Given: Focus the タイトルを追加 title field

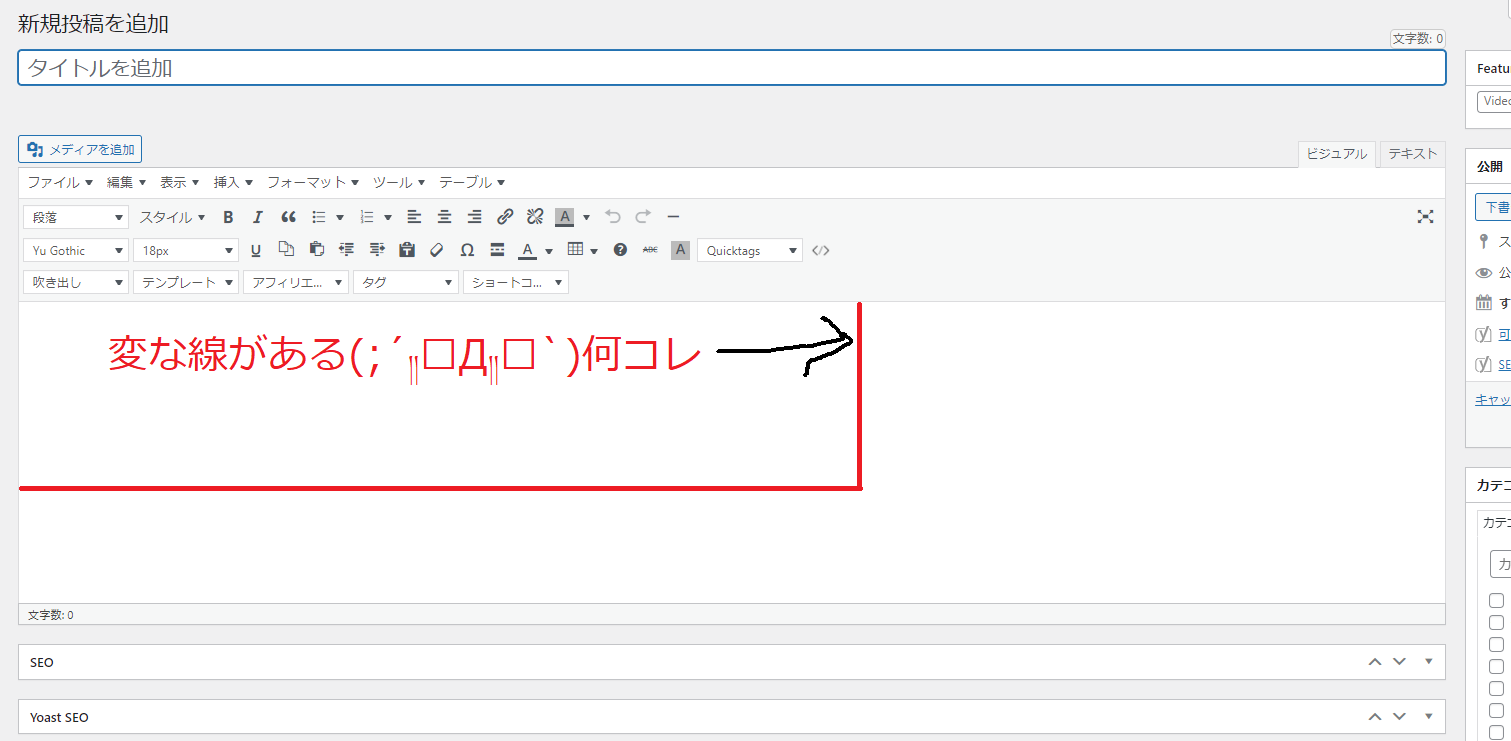Looking at the screenshot, I should coord(732,68).
